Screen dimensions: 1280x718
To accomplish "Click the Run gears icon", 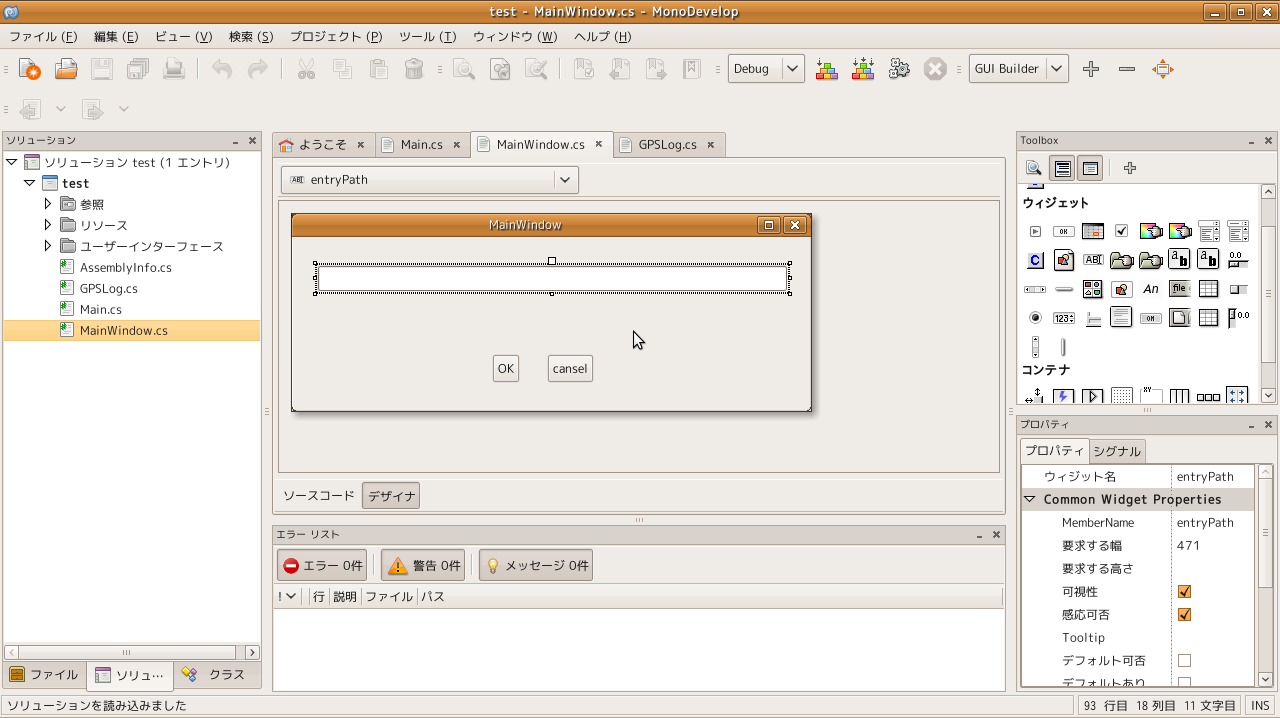I will click(899, 69).
